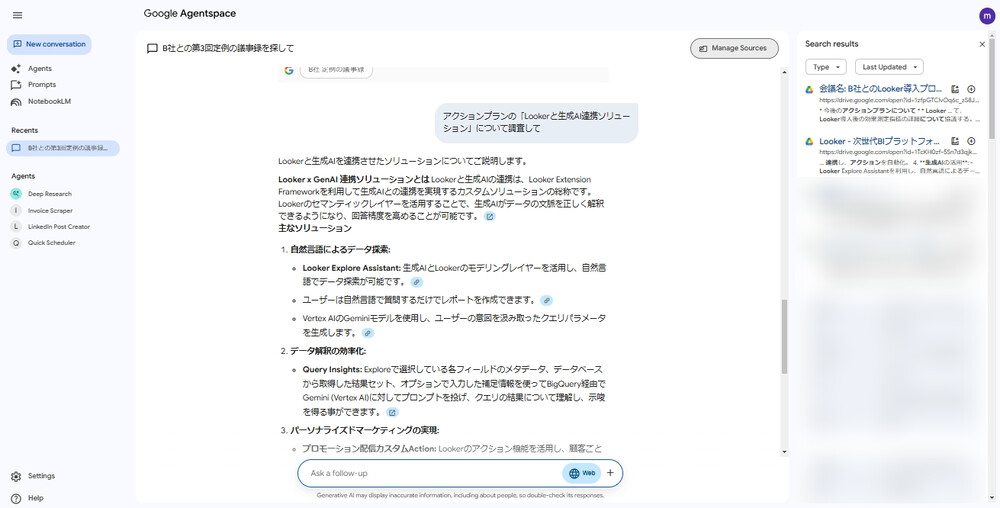The image size is (1000, 508).
Task: Click the user message bubble 'アクションプランの…'
Action: click(536, 122)
